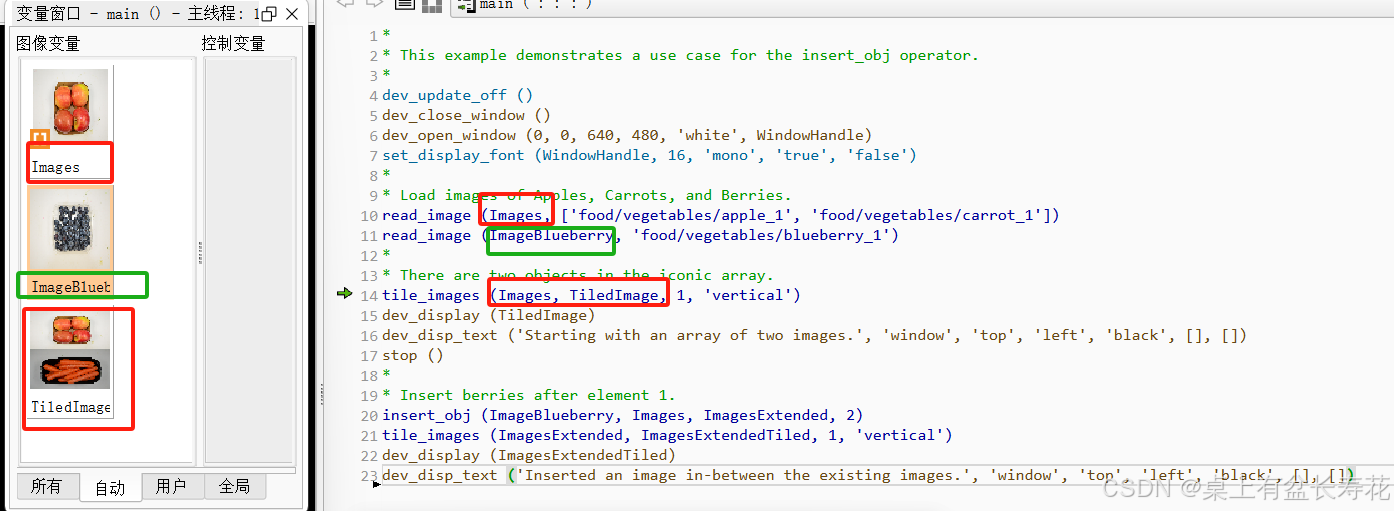The width and height of the screenshot is (1394, 511).
Task: Select the set_display_font code line
Action: coord(649,156)
